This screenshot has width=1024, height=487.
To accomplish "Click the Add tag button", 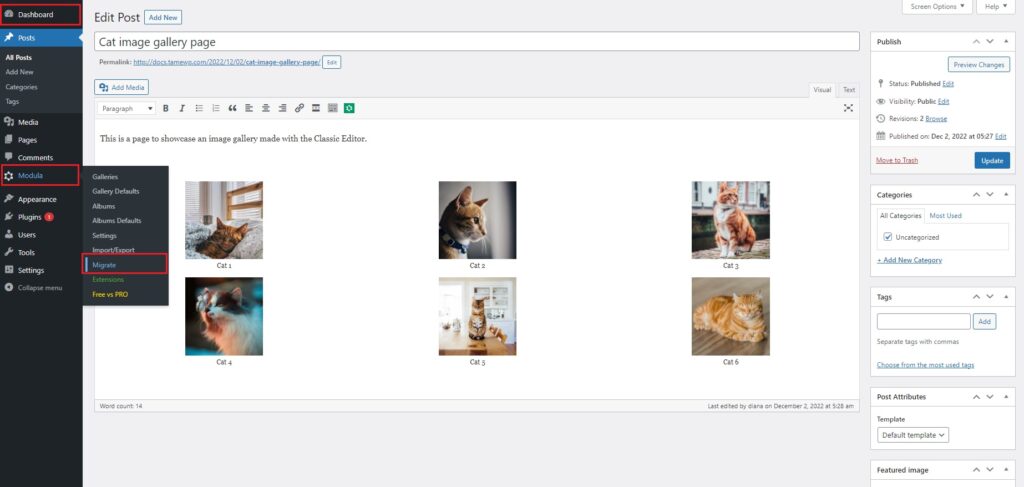I will click(985, 321).
